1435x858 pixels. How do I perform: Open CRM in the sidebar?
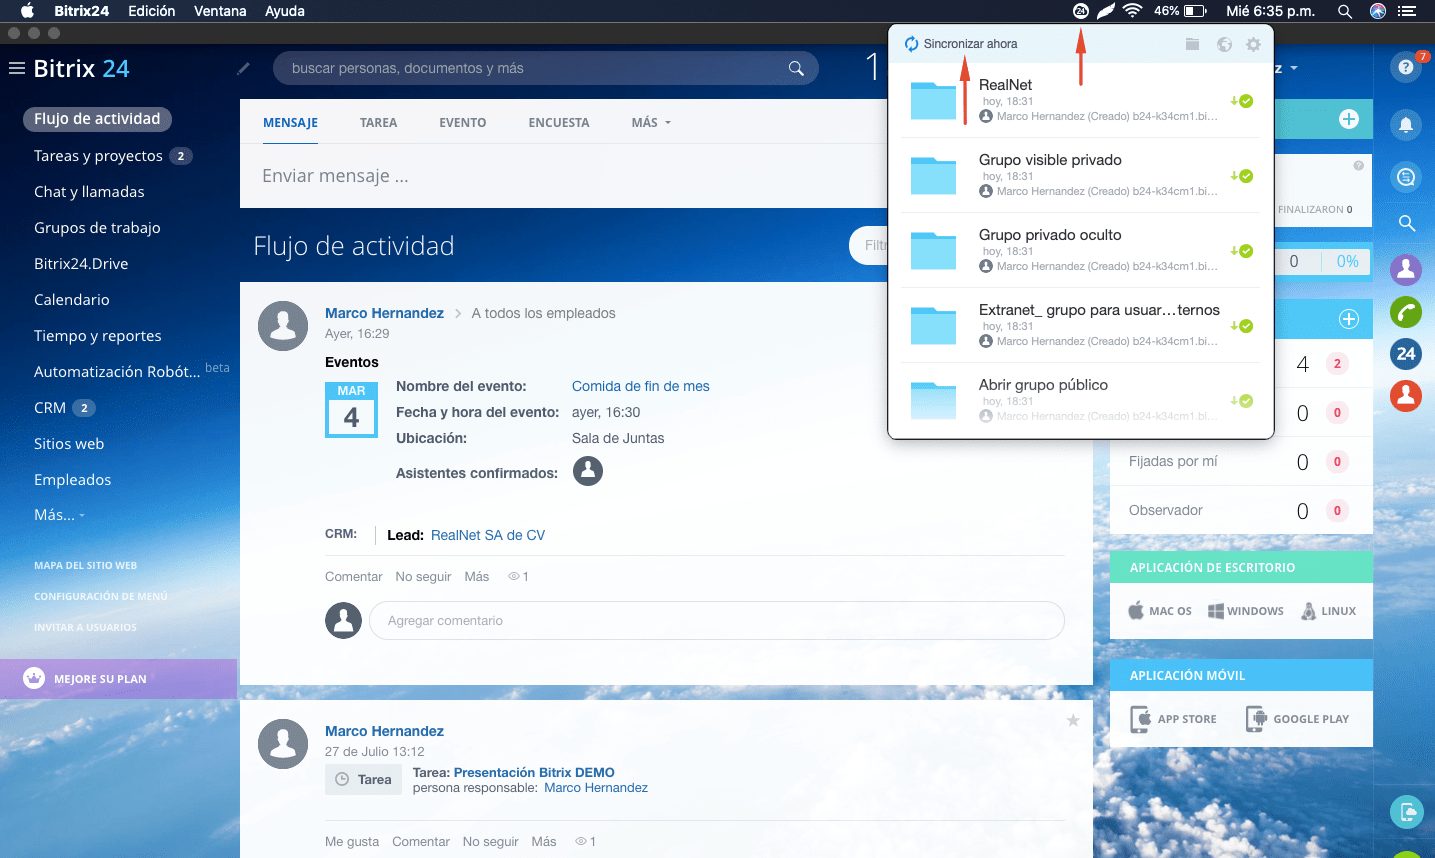[x=50, y=408]
